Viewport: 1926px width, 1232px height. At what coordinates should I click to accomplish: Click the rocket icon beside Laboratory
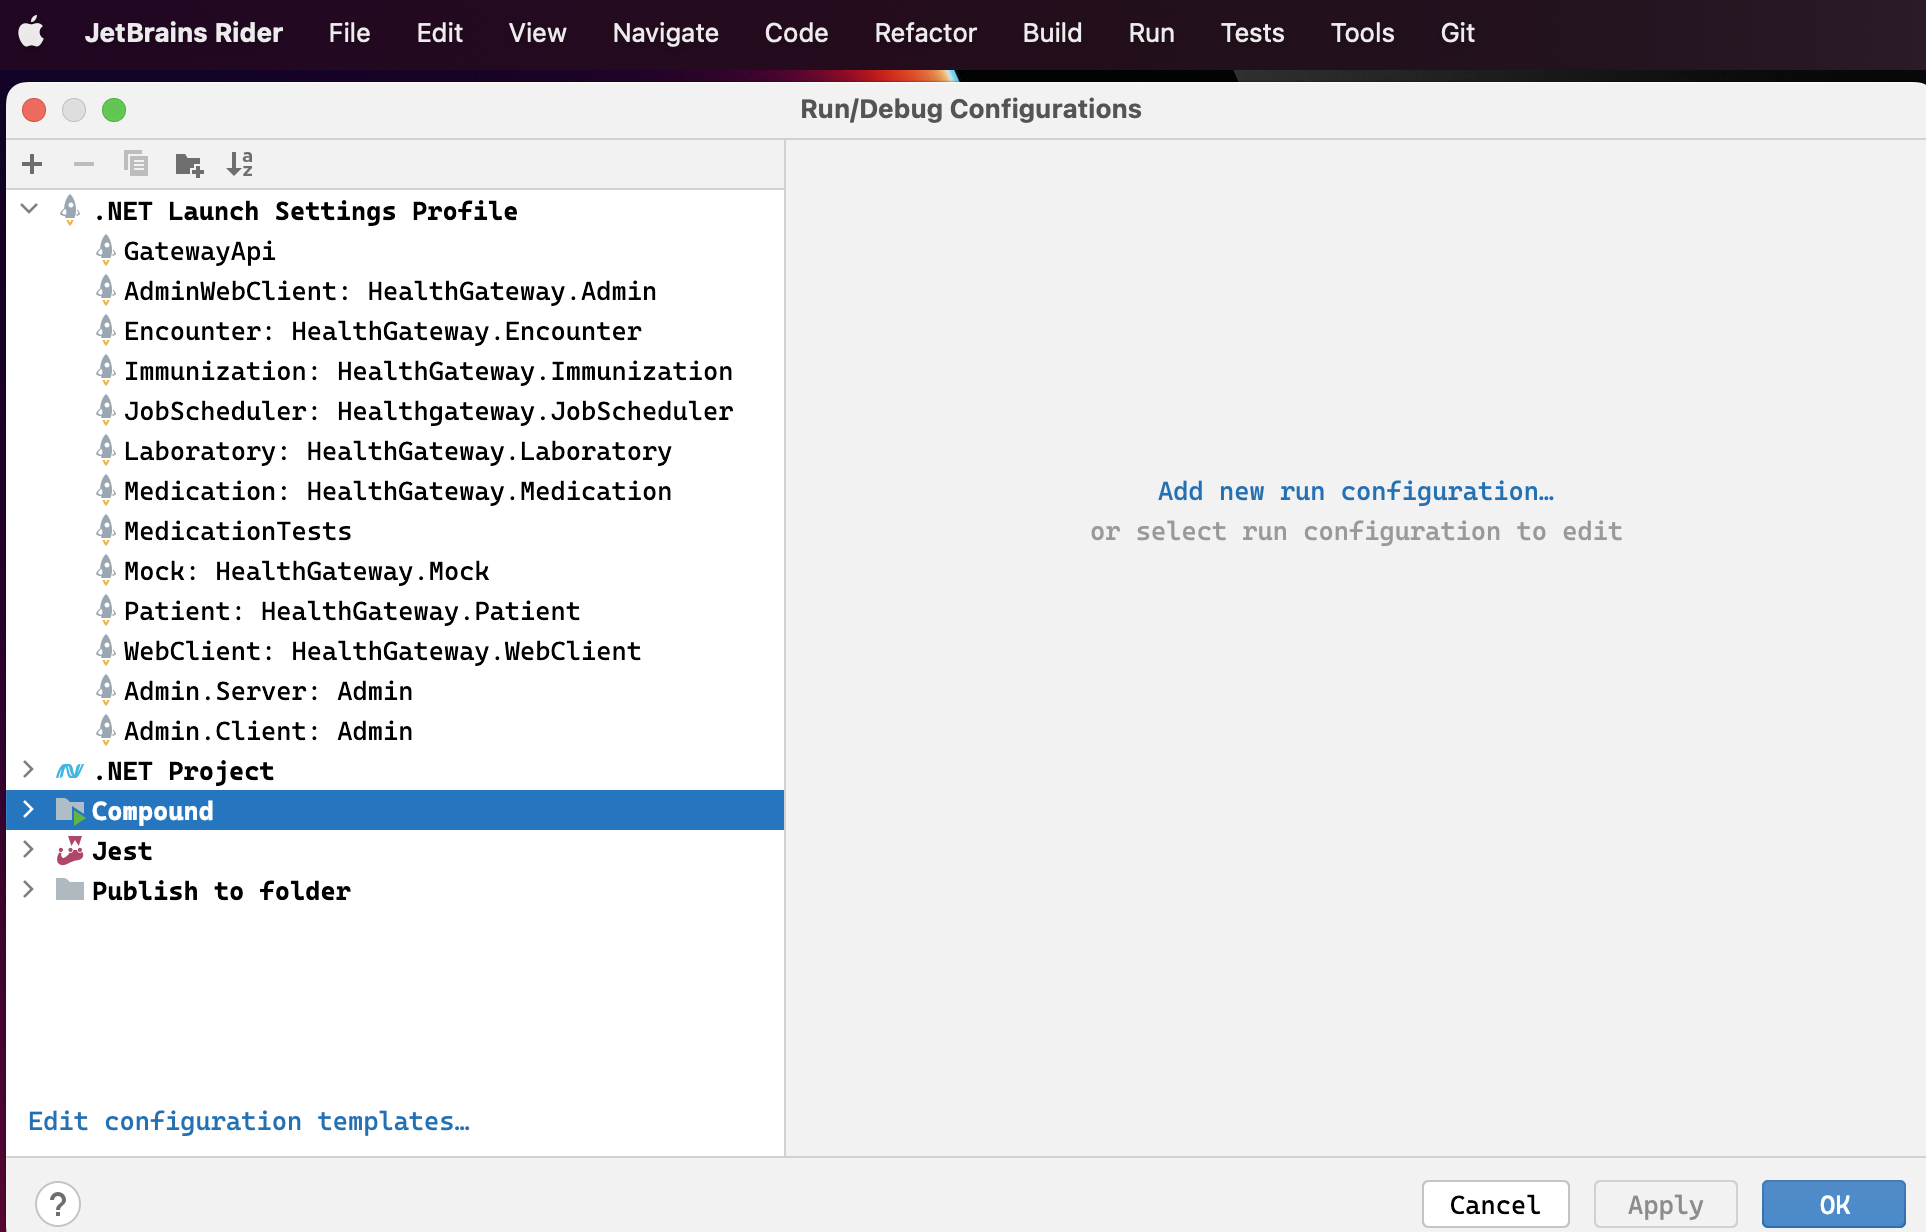[x=106, y=450]
